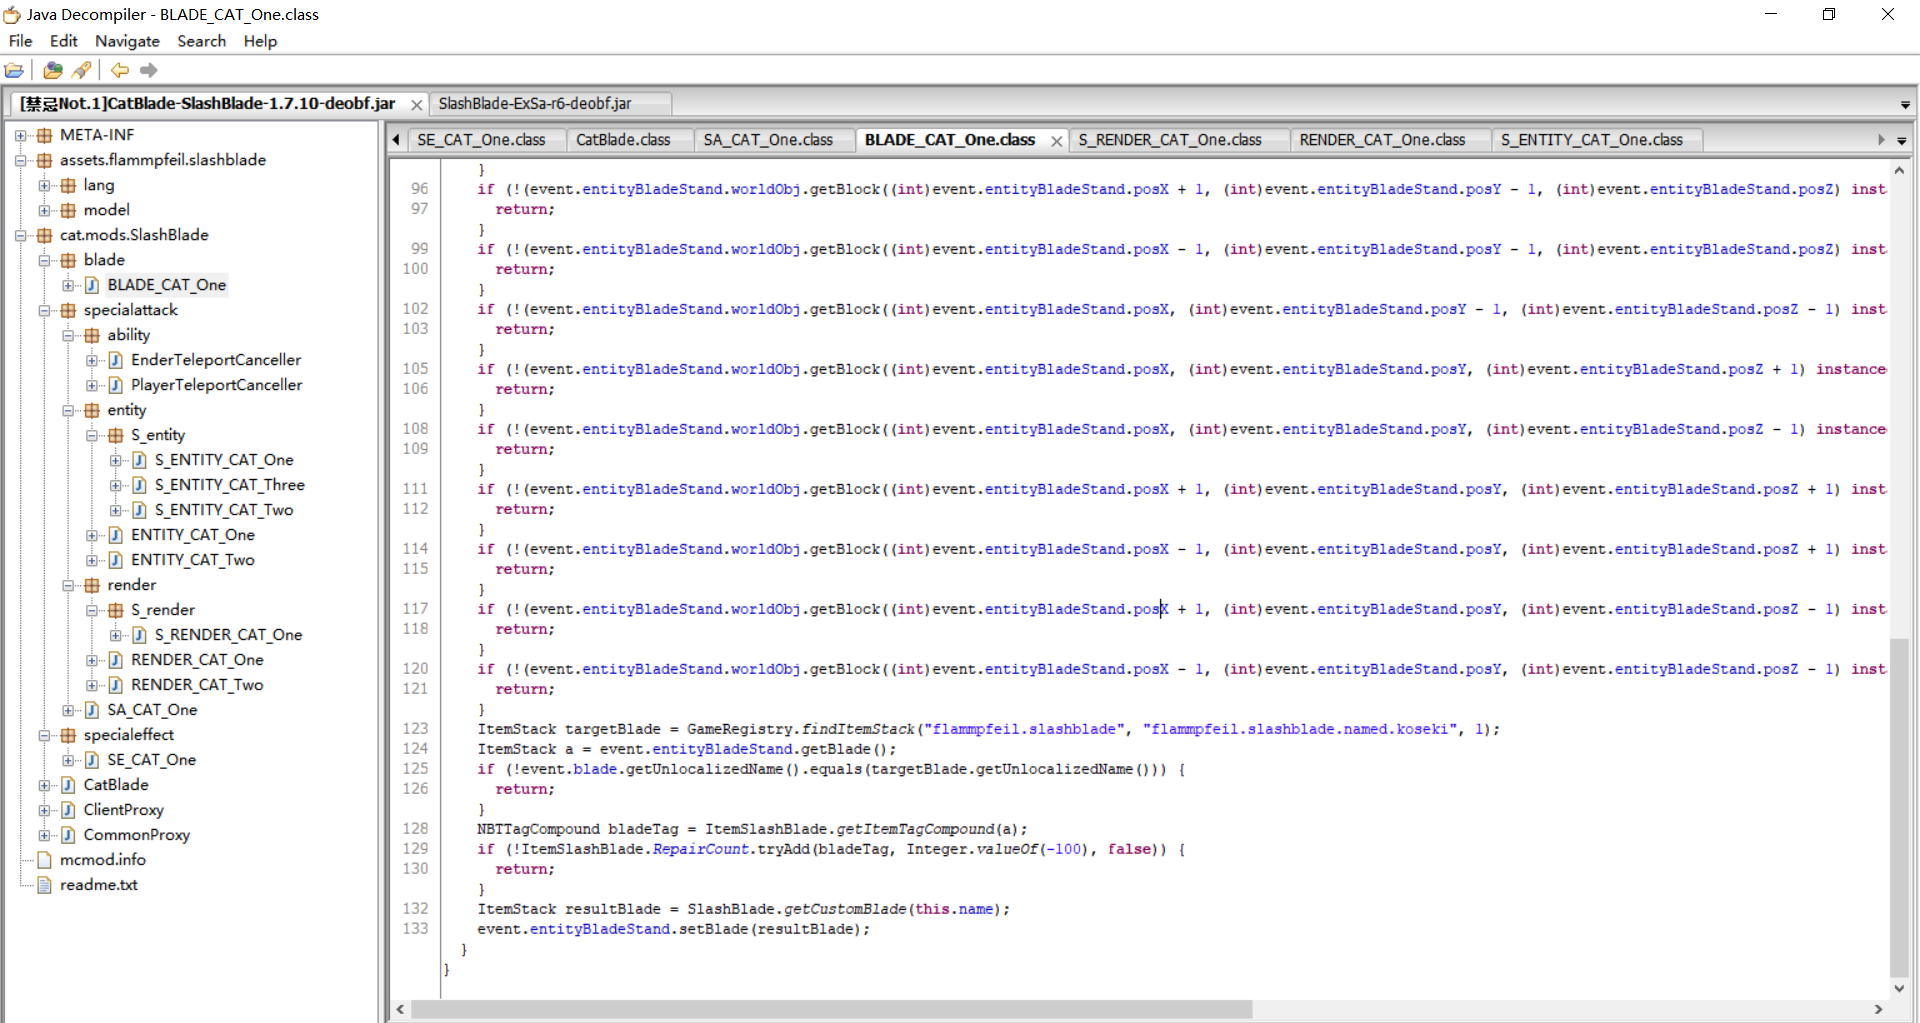Select readme.txt in the tree
Viewport: 1920px width, 1023px height.
point(98,885)
